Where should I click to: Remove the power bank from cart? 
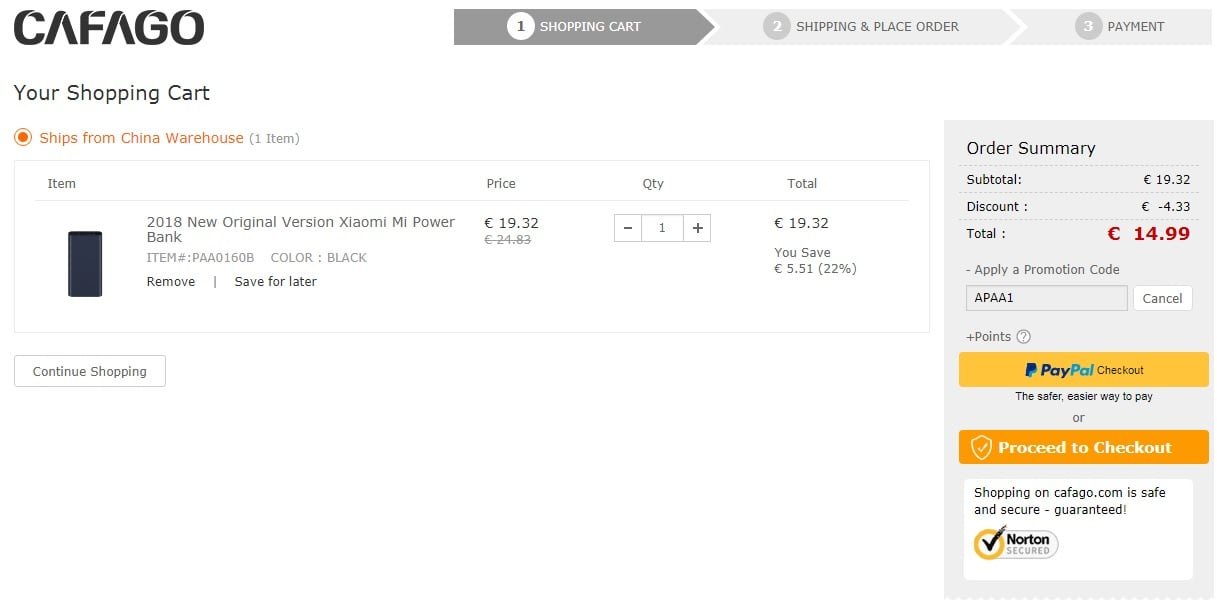pos(171,282)
